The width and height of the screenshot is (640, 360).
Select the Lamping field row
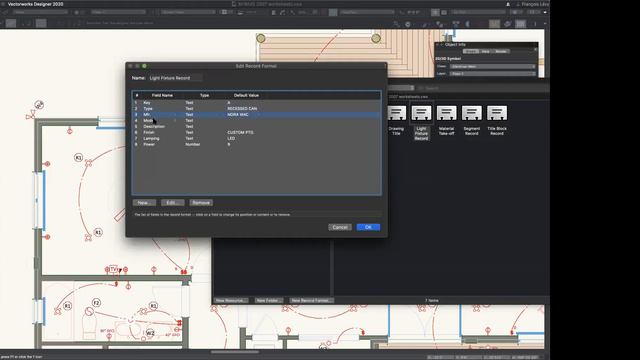coord(257,138)
